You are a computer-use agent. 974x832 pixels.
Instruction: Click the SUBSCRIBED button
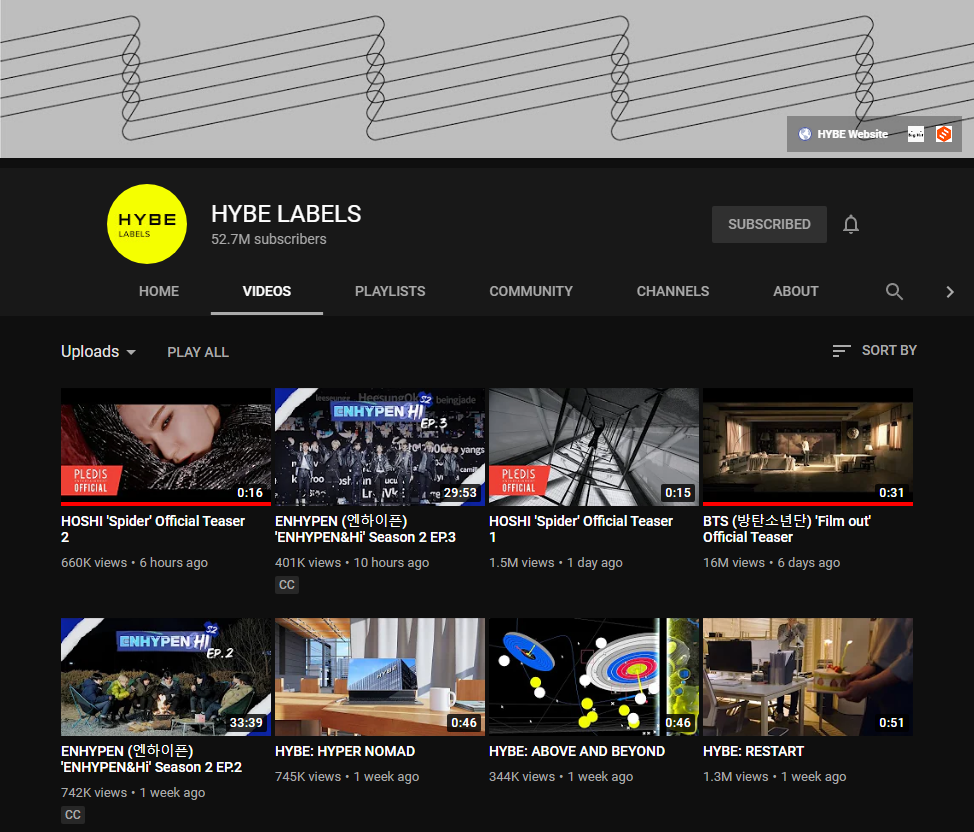(769, 224)
